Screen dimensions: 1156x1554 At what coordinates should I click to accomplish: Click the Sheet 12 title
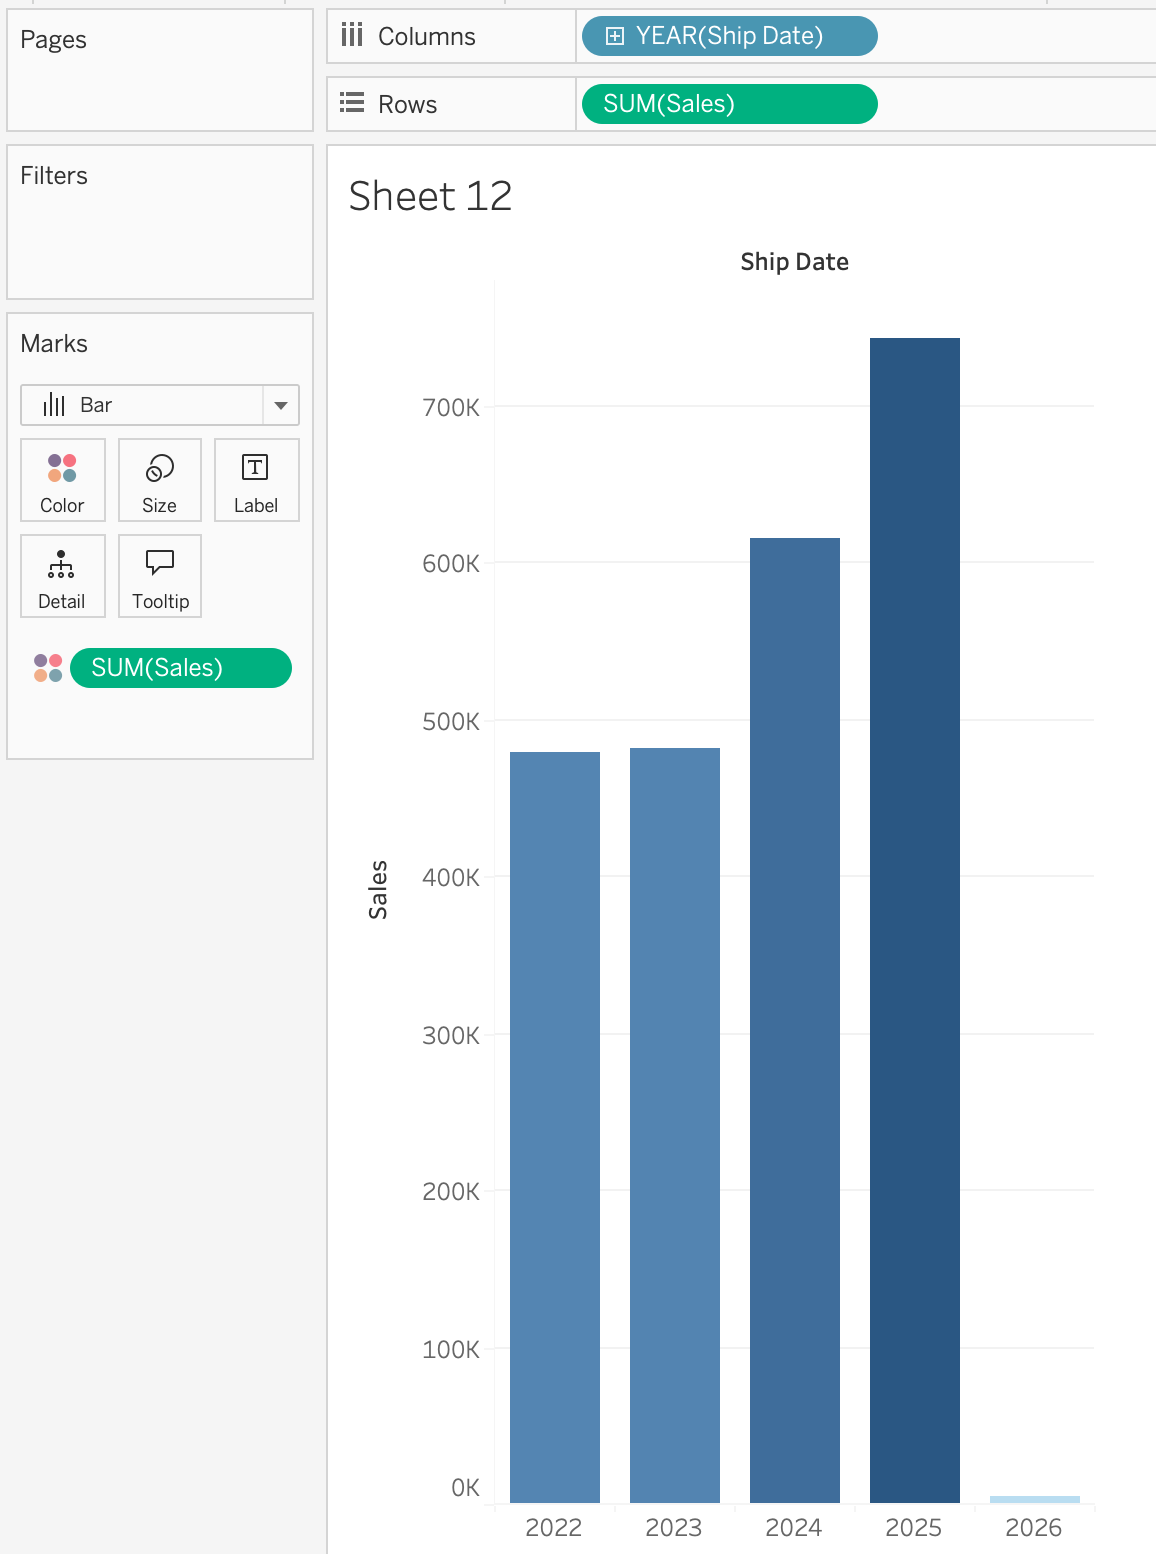430,196
